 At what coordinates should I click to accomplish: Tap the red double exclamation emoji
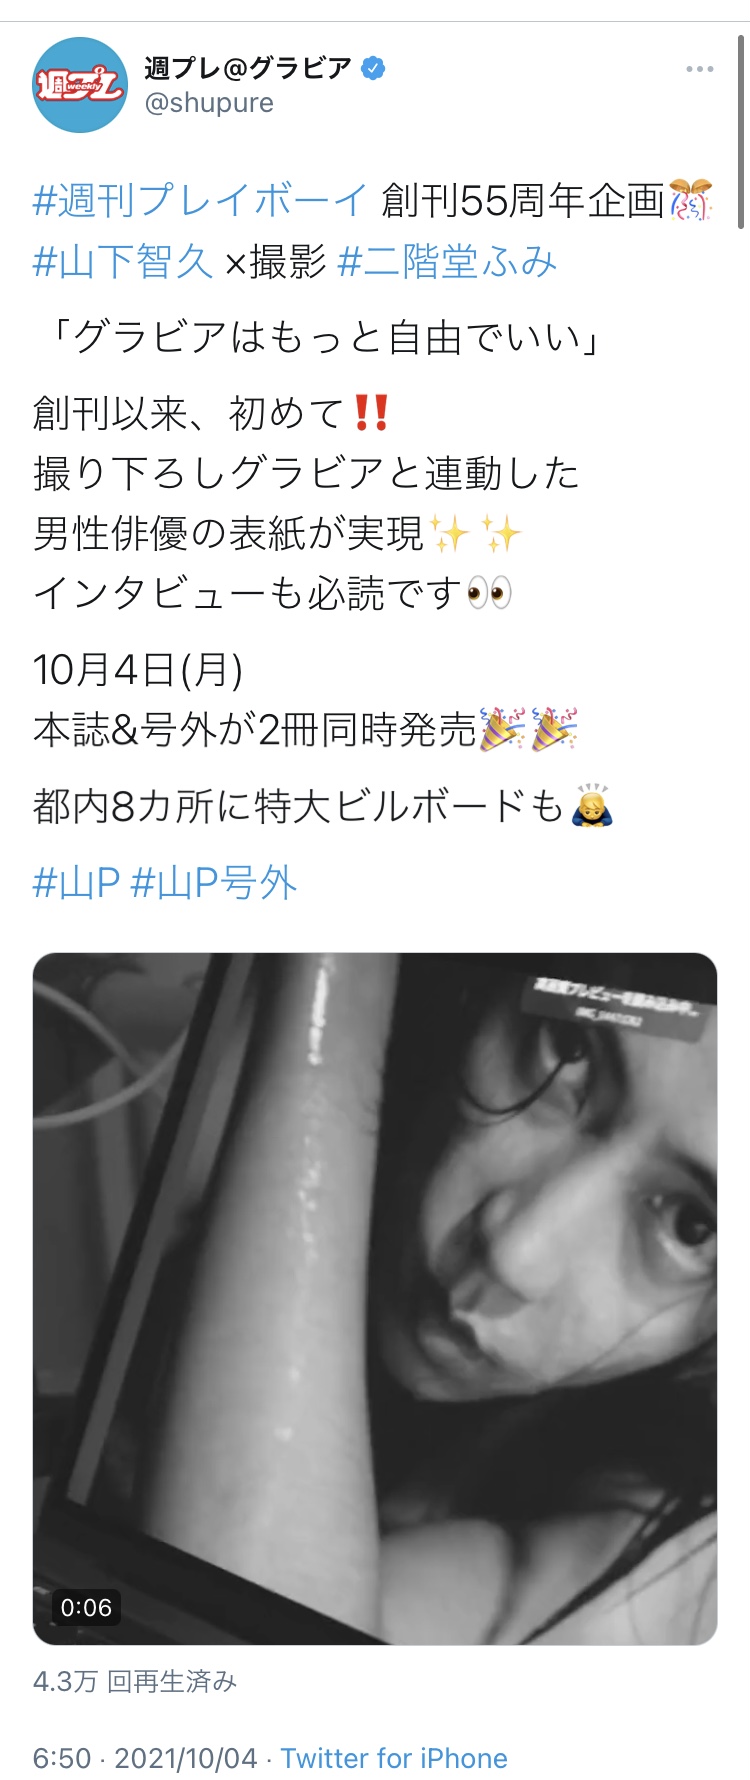click(371, 412)
